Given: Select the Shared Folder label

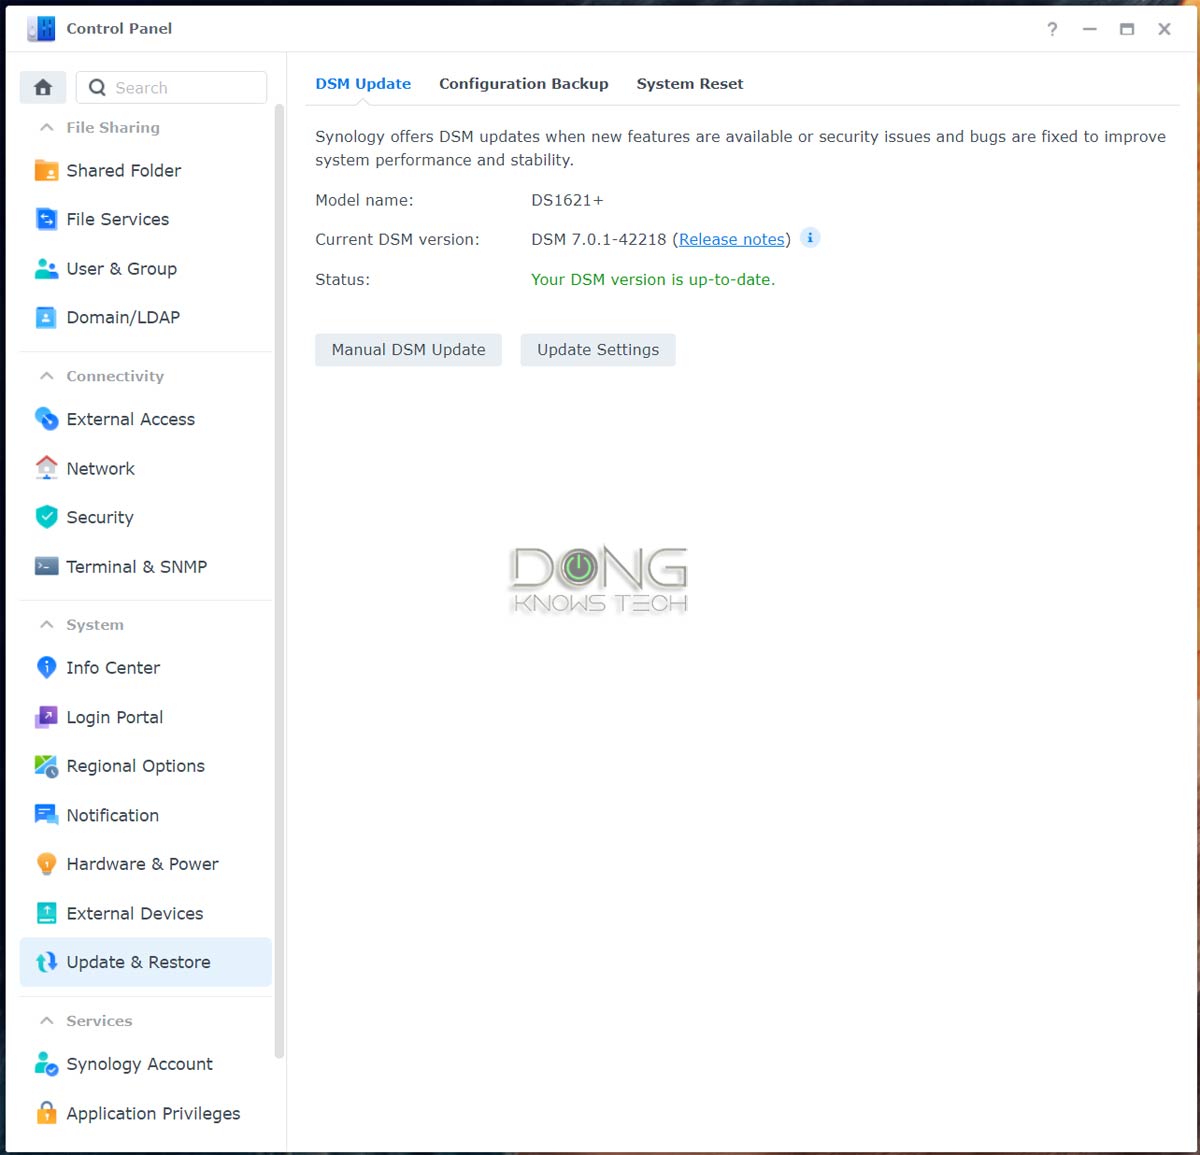Looking at the screenshot, I should [124, 171].
